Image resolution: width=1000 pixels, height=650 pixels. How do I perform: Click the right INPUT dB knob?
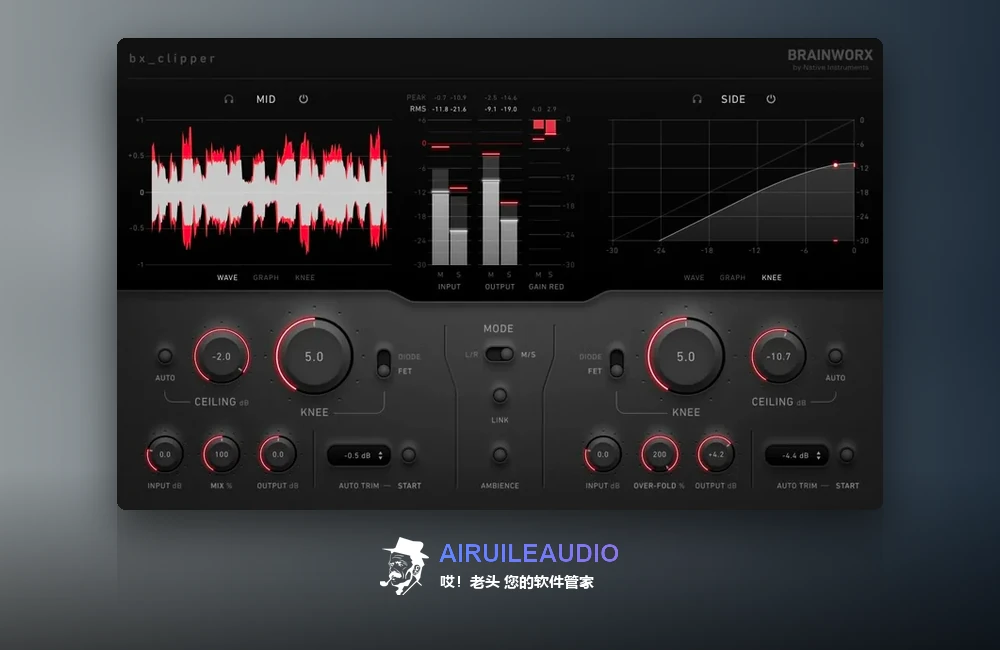603,455
